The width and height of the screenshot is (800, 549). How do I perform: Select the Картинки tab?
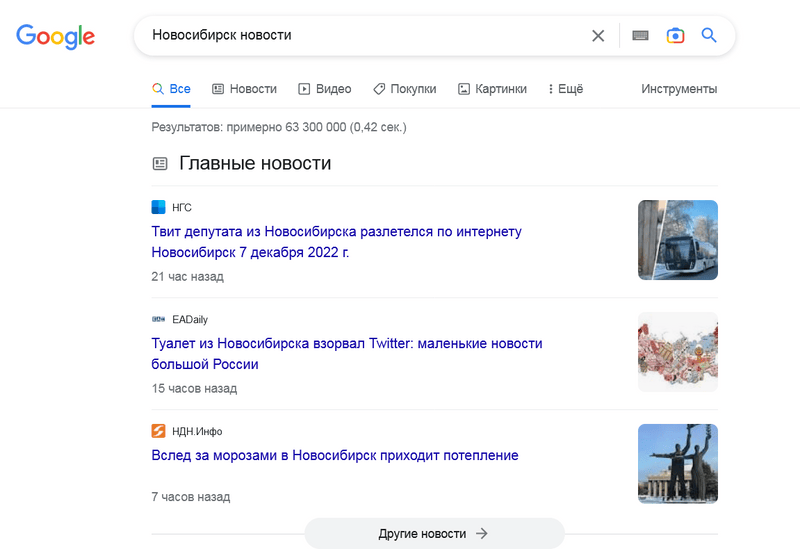click(492, 89)
